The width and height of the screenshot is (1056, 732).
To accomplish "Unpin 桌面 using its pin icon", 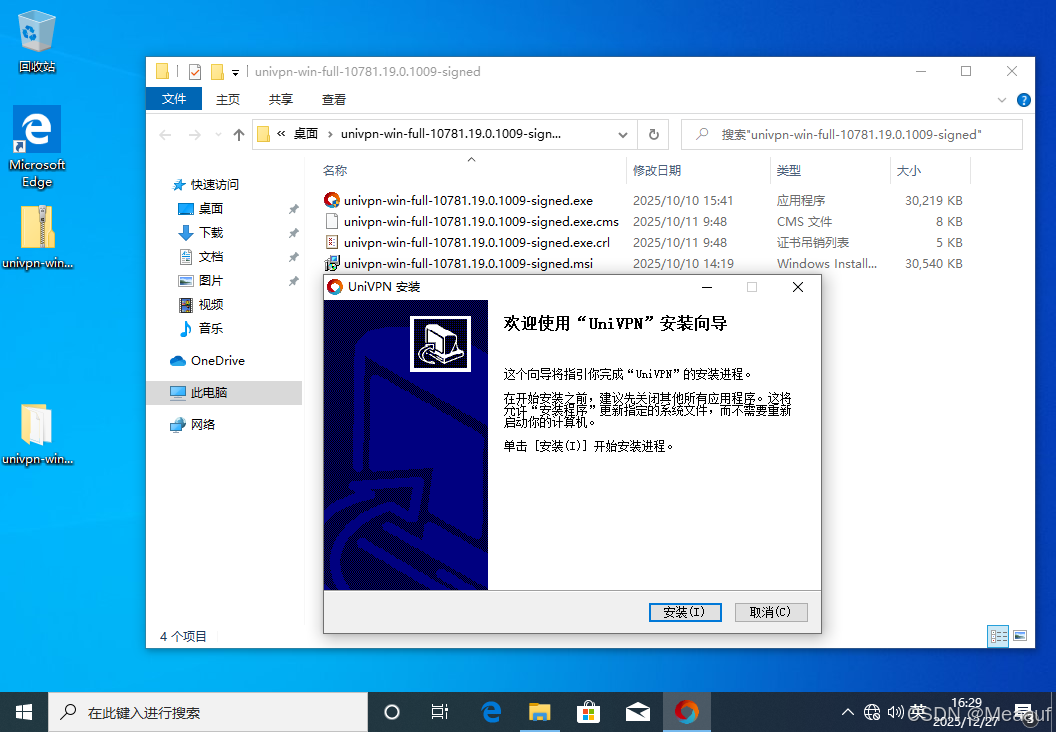I will point(293,209).
